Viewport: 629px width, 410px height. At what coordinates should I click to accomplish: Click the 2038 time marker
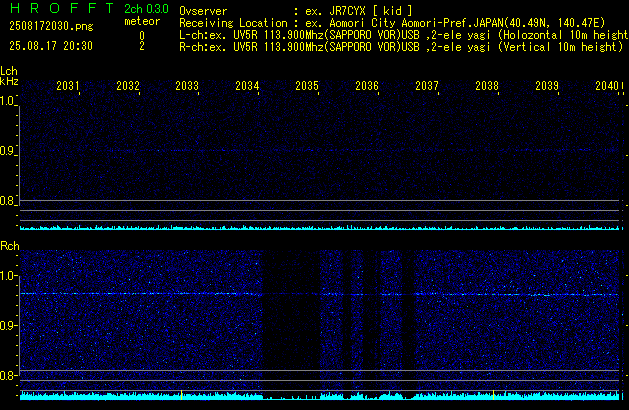pyautogui.click(x=487, y=86)
